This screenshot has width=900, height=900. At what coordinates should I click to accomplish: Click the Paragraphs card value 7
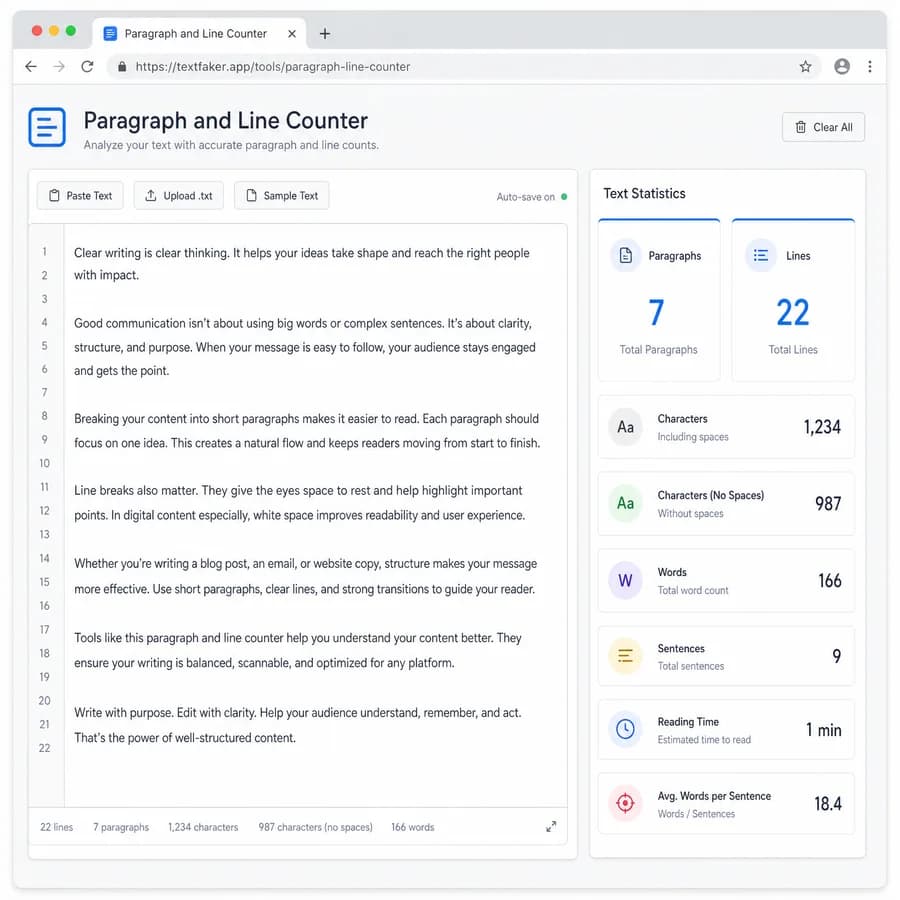click(x=656, y=312)
